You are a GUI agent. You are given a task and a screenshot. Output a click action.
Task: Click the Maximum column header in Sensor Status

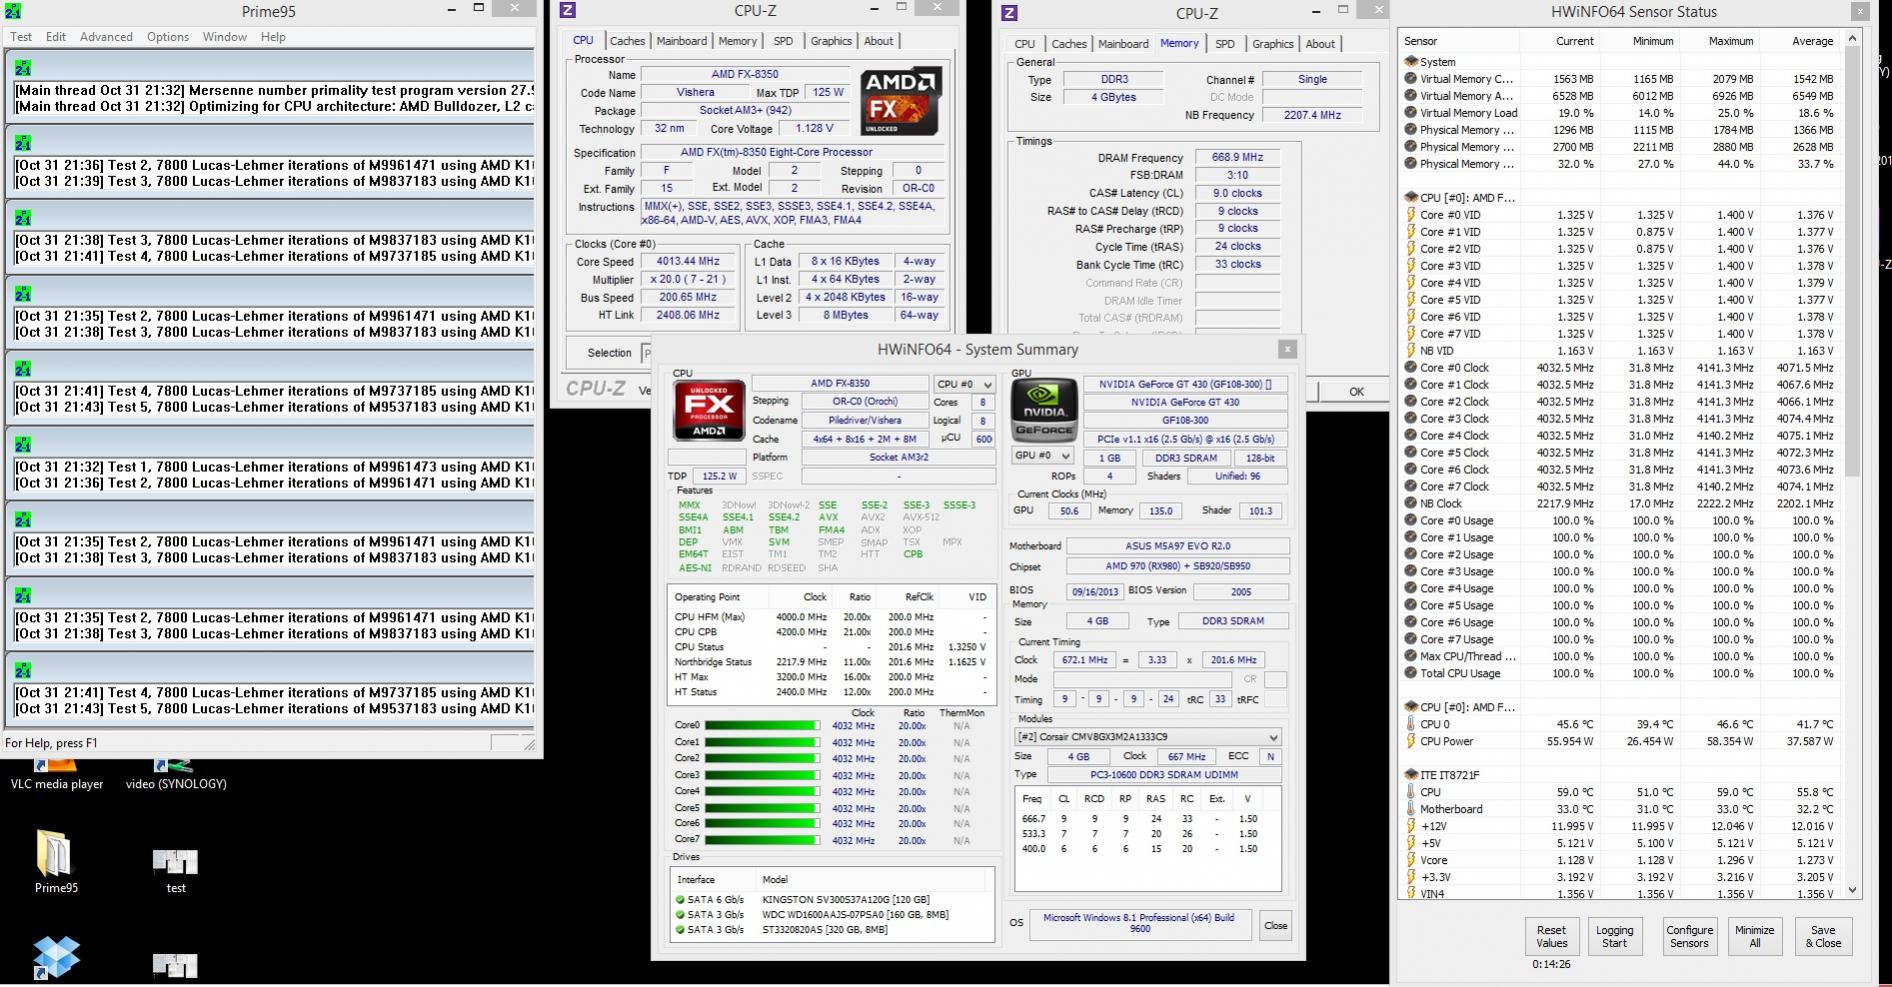click(x=1731, y=41)
